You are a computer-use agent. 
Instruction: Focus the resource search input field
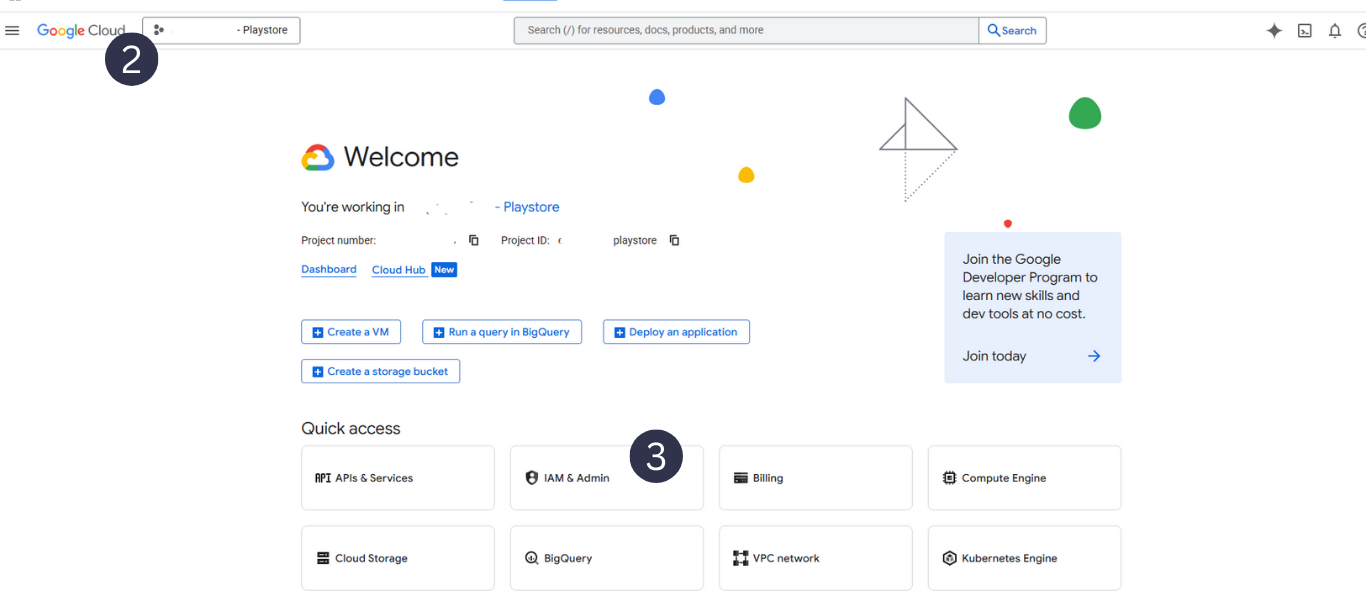click(x=745, y=31)
